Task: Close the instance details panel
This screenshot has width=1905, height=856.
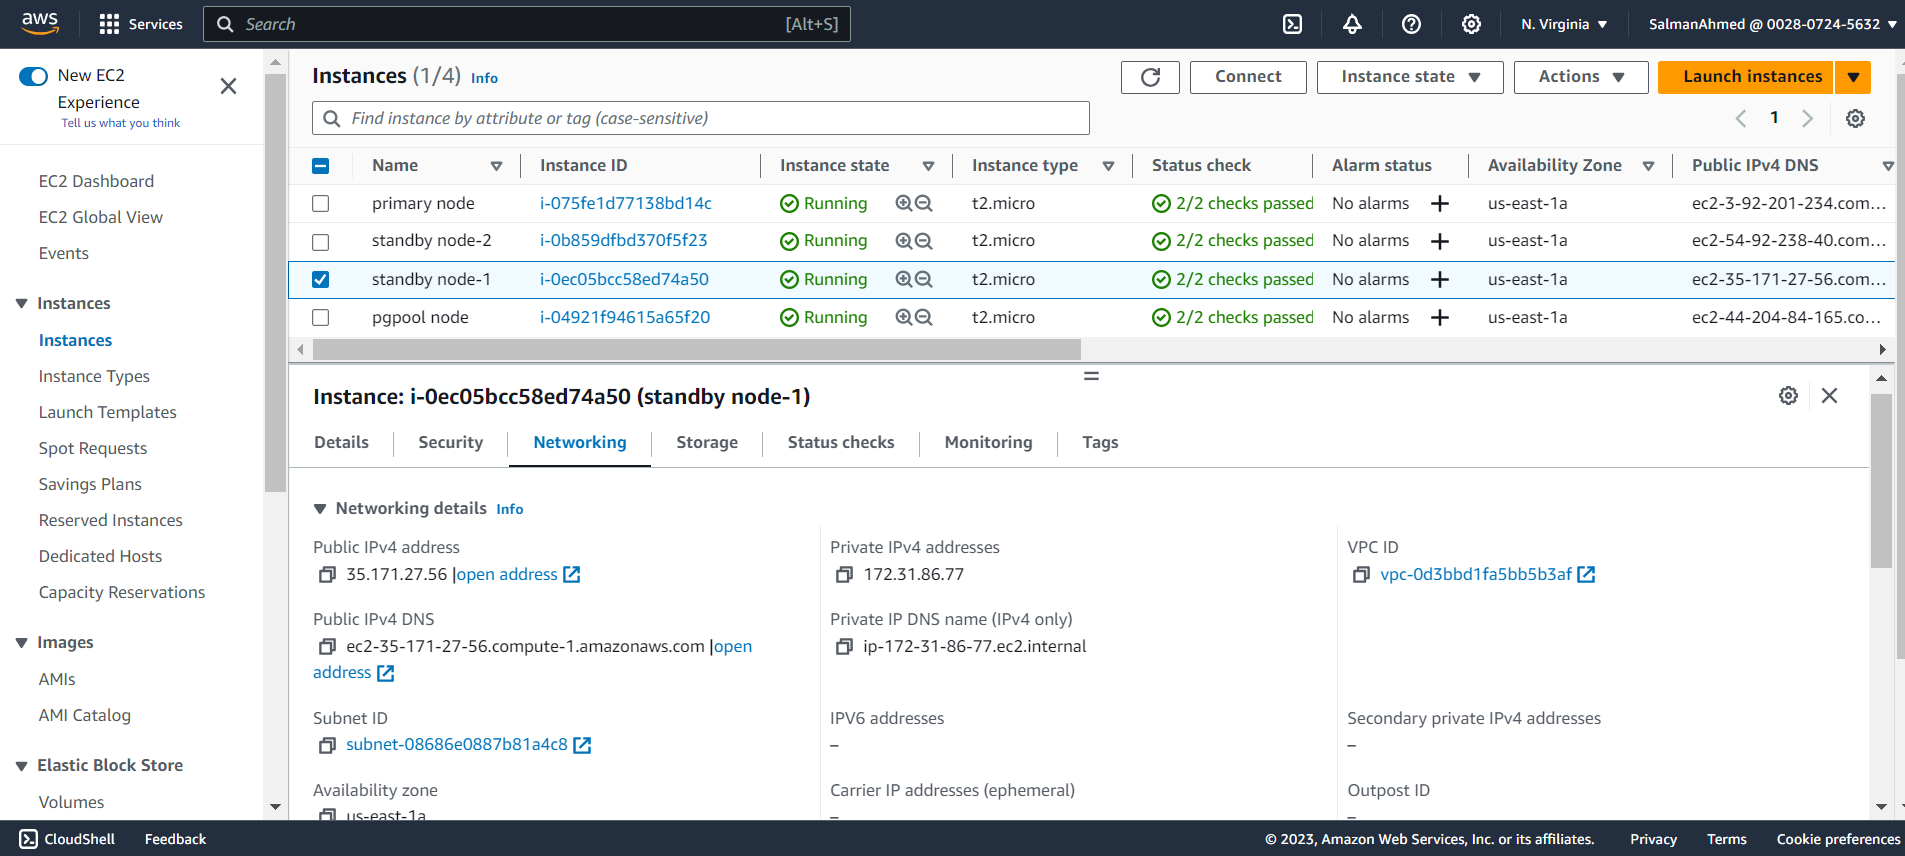Action: (1829, 396)
